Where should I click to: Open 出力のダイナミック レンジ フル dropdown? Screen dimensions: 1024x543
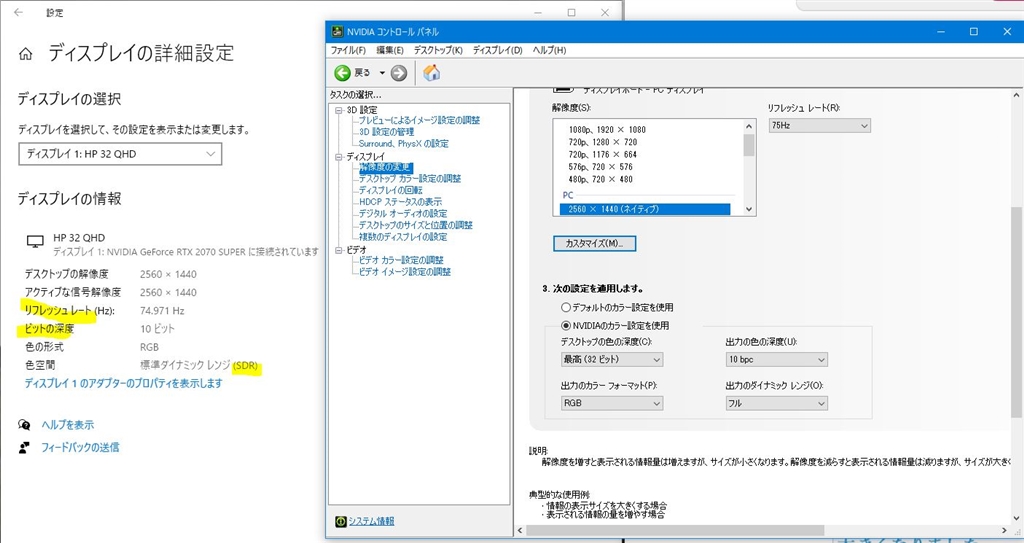tap(776, 403)
